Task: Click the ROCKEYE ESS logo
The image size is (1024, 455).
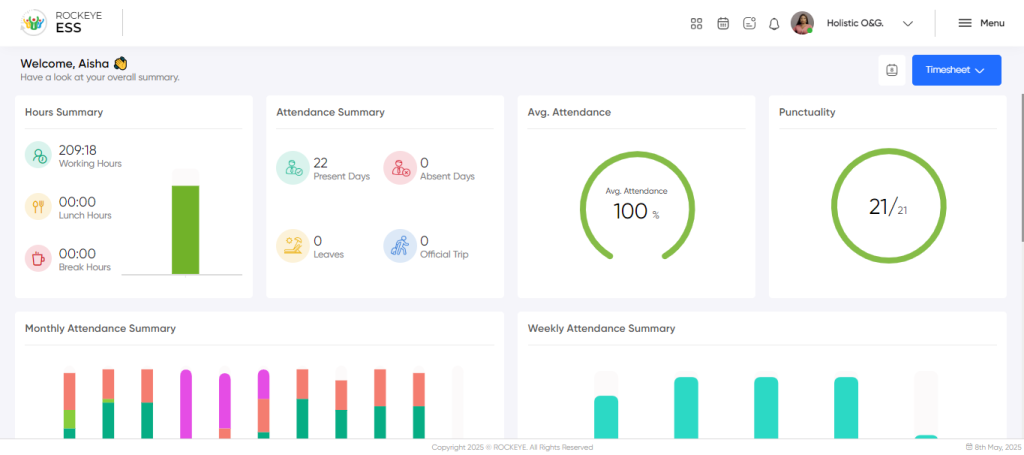Action: [62, 23]
